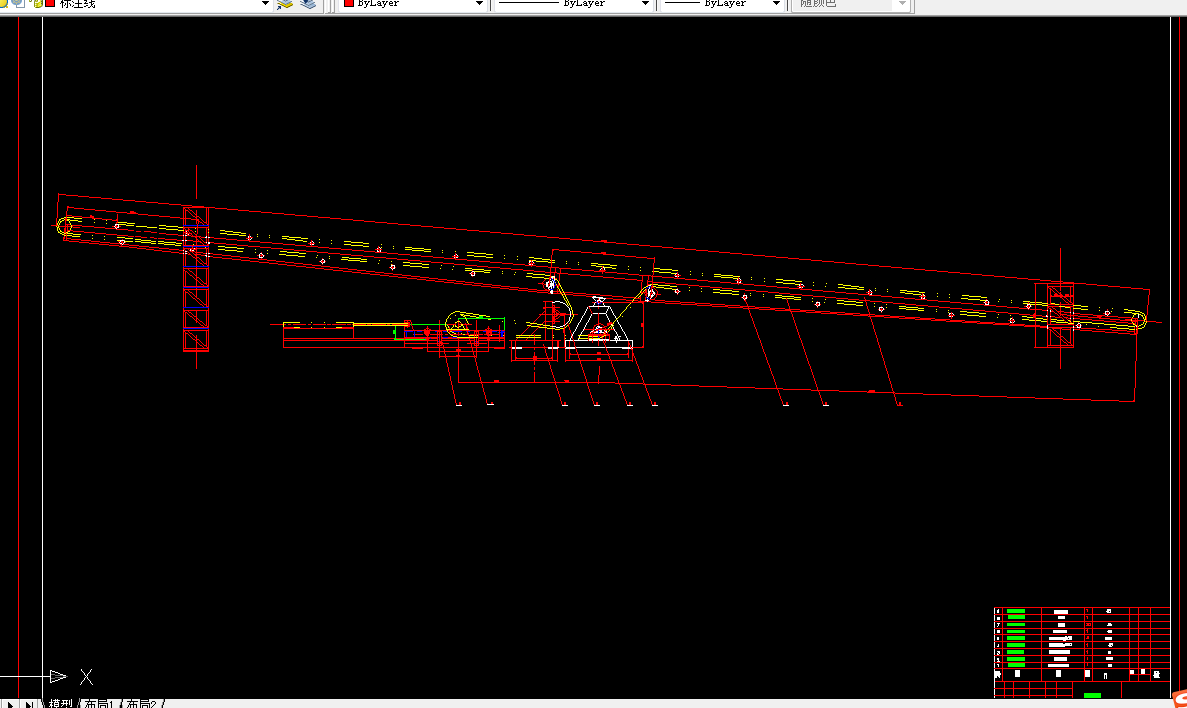Click the Make Object's Layer Current icon
Image resolution: width=1187 pixels, height=708 pixels.
[285, 4]
